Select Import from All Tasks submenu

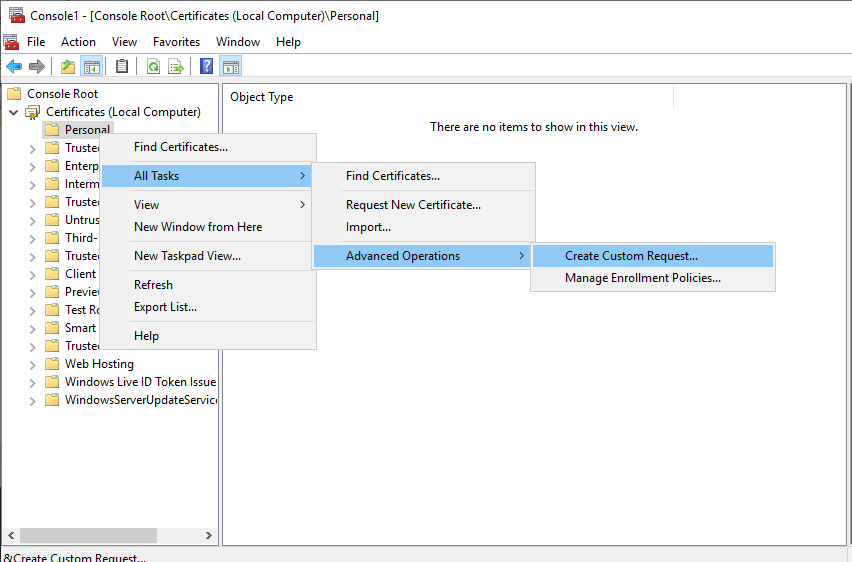(368, 227)
